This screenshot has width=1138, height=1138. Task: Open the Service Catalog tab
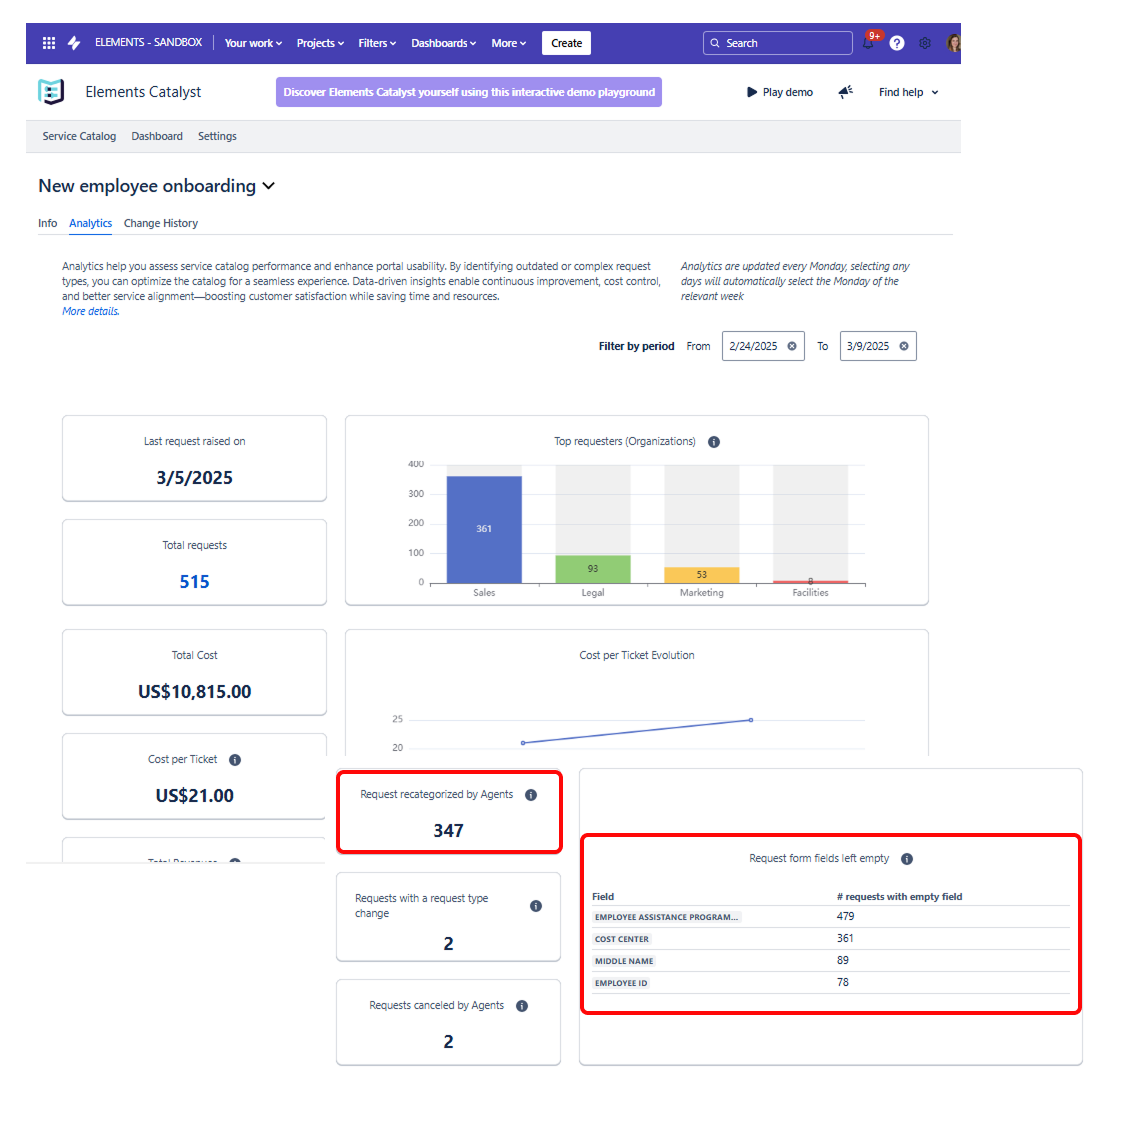79,136
